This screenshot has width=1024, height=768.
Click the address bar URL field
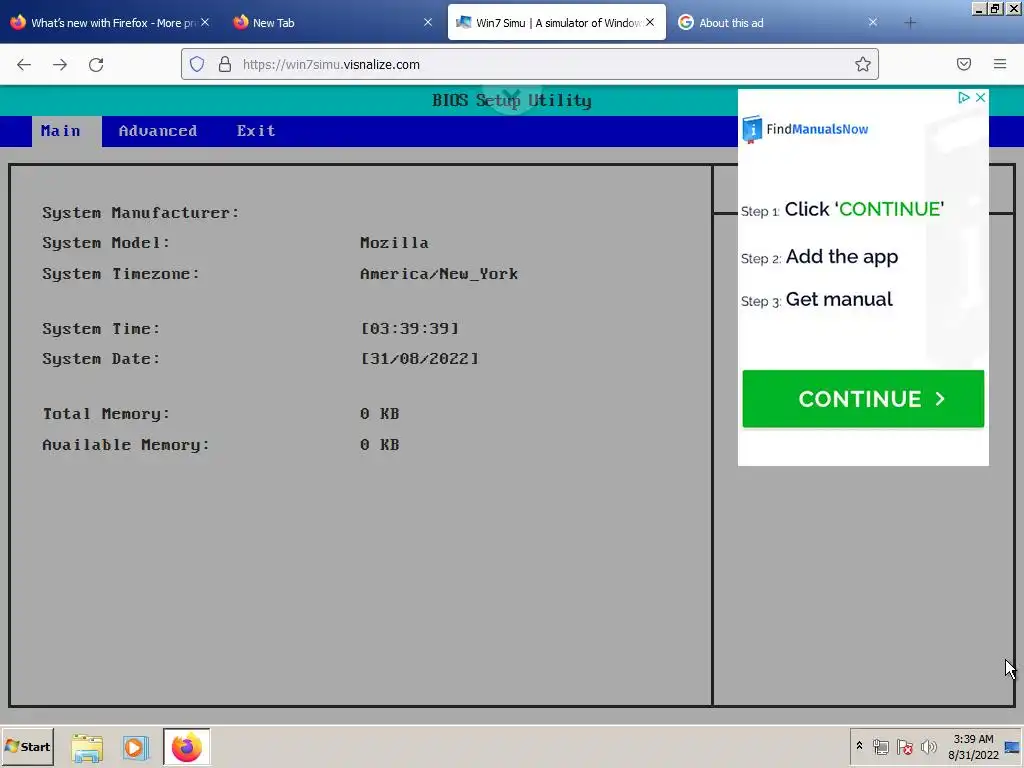pyautogui.click(x=529, y=64)
